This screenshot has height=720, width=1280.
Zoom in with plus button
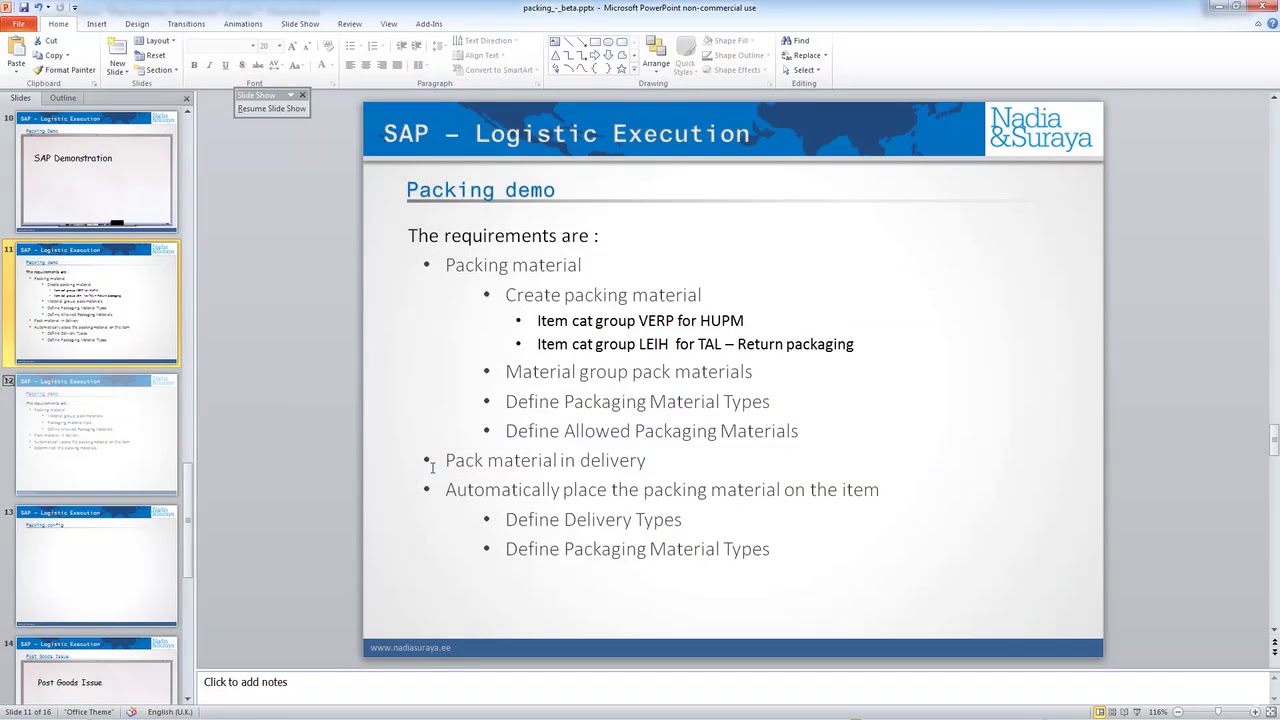[1256, 712]
